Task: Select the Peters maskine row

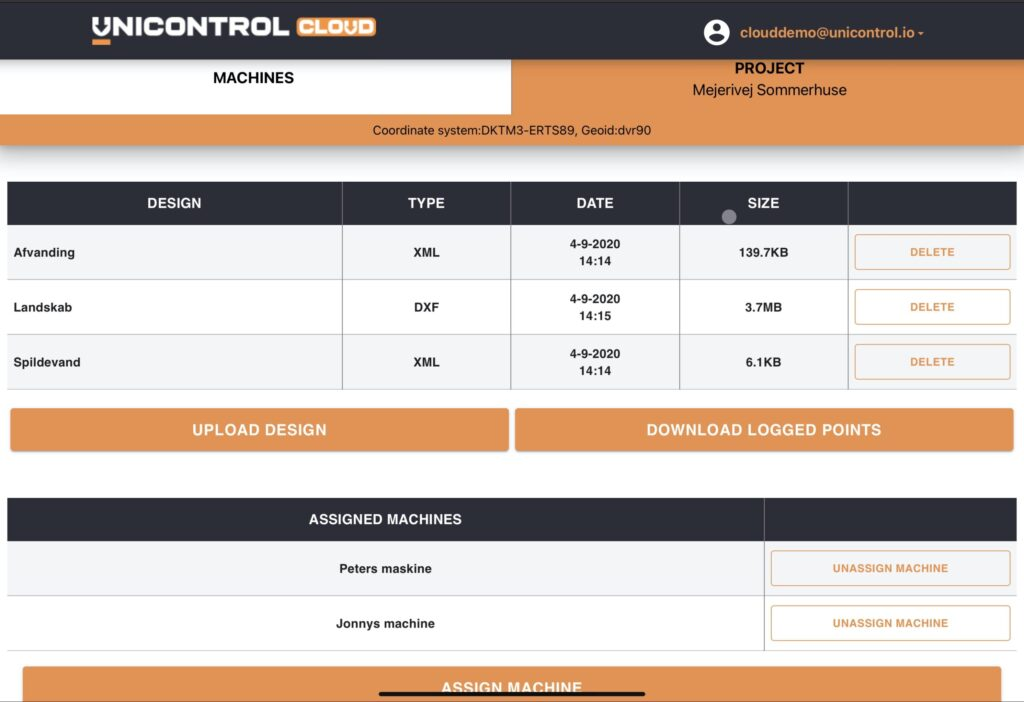Action: click(x=385, y=568)
